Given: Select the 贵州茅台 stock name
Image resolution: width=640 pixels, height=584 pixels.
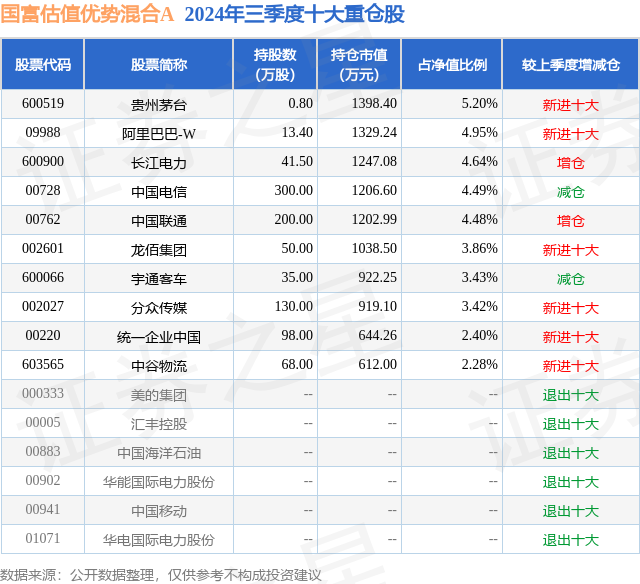Looking at the screenshot, I should (159, 105).
